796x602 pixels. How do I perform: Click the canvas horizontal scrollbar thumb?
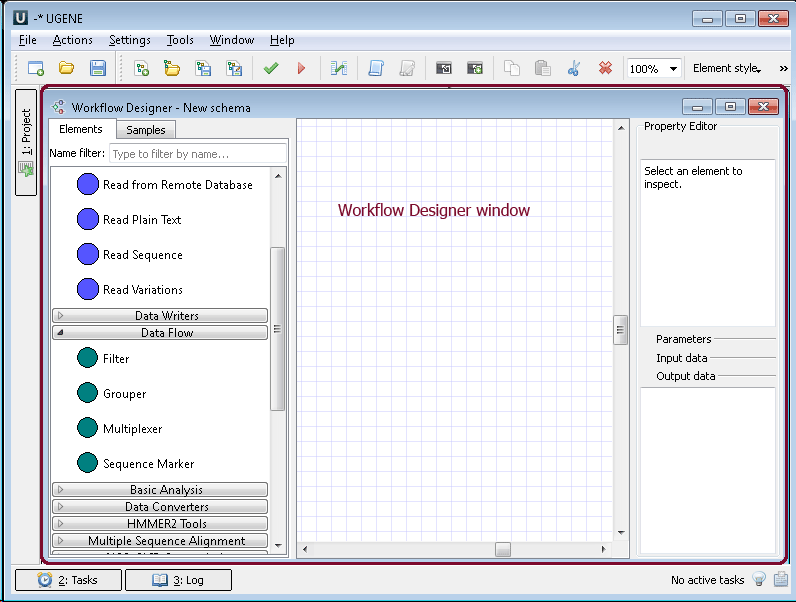(503, 549)
